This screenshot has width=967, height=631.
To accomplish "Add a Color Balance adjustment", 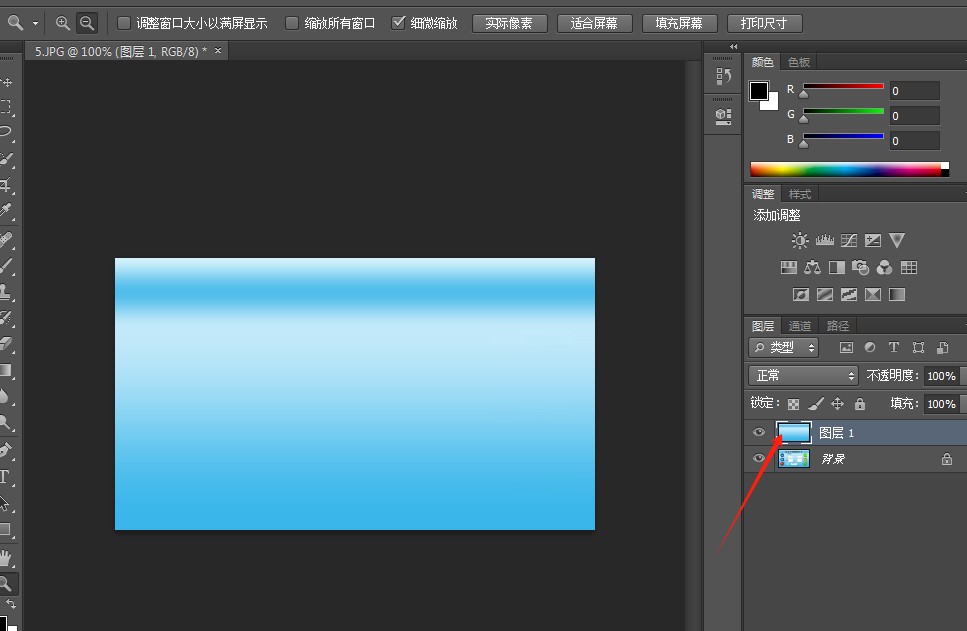I will pos(812,267).
